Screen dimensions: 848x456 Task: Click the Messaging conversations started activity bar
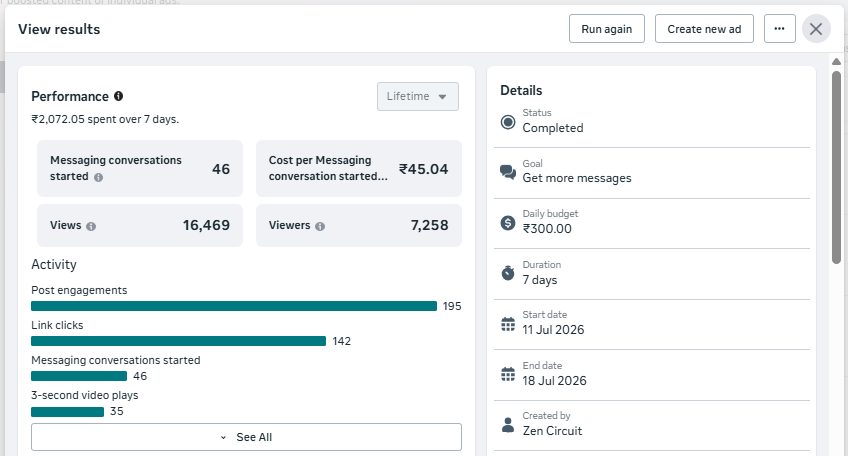[79, 376]
